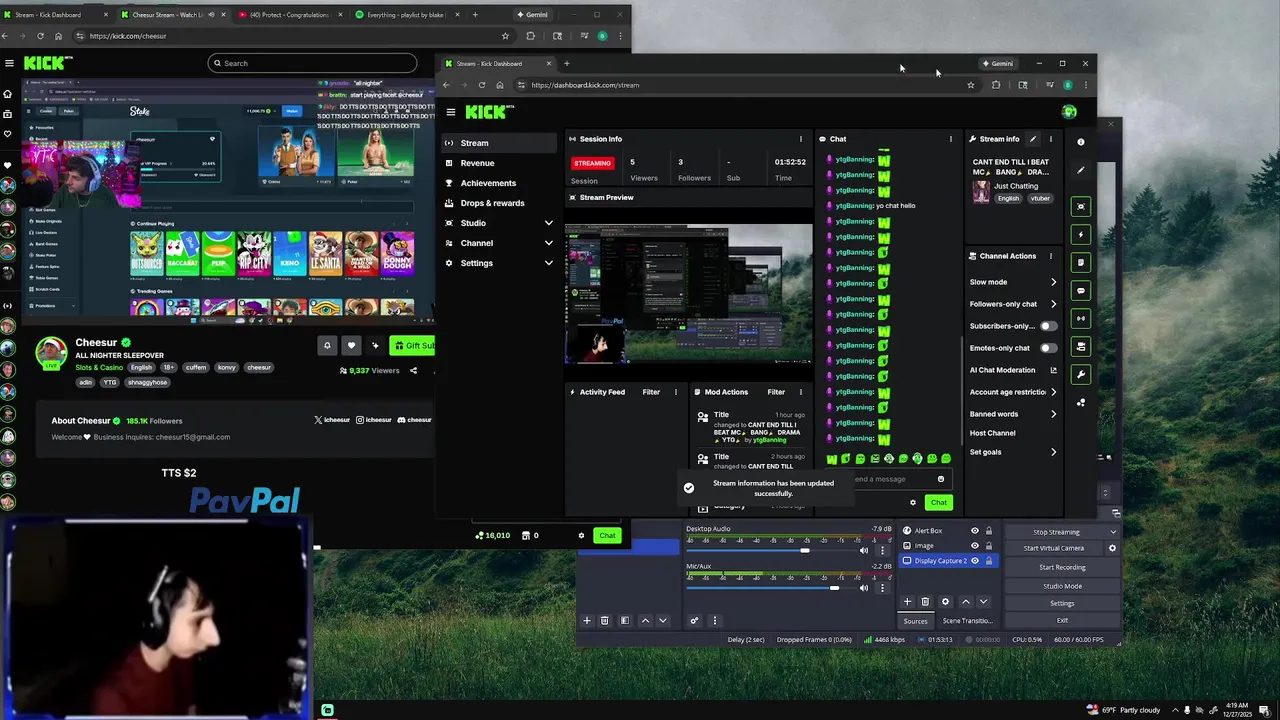Hide Alert Box source visibility eye
The height and width of the screenshot is (720, 1280).
point(975,531)
